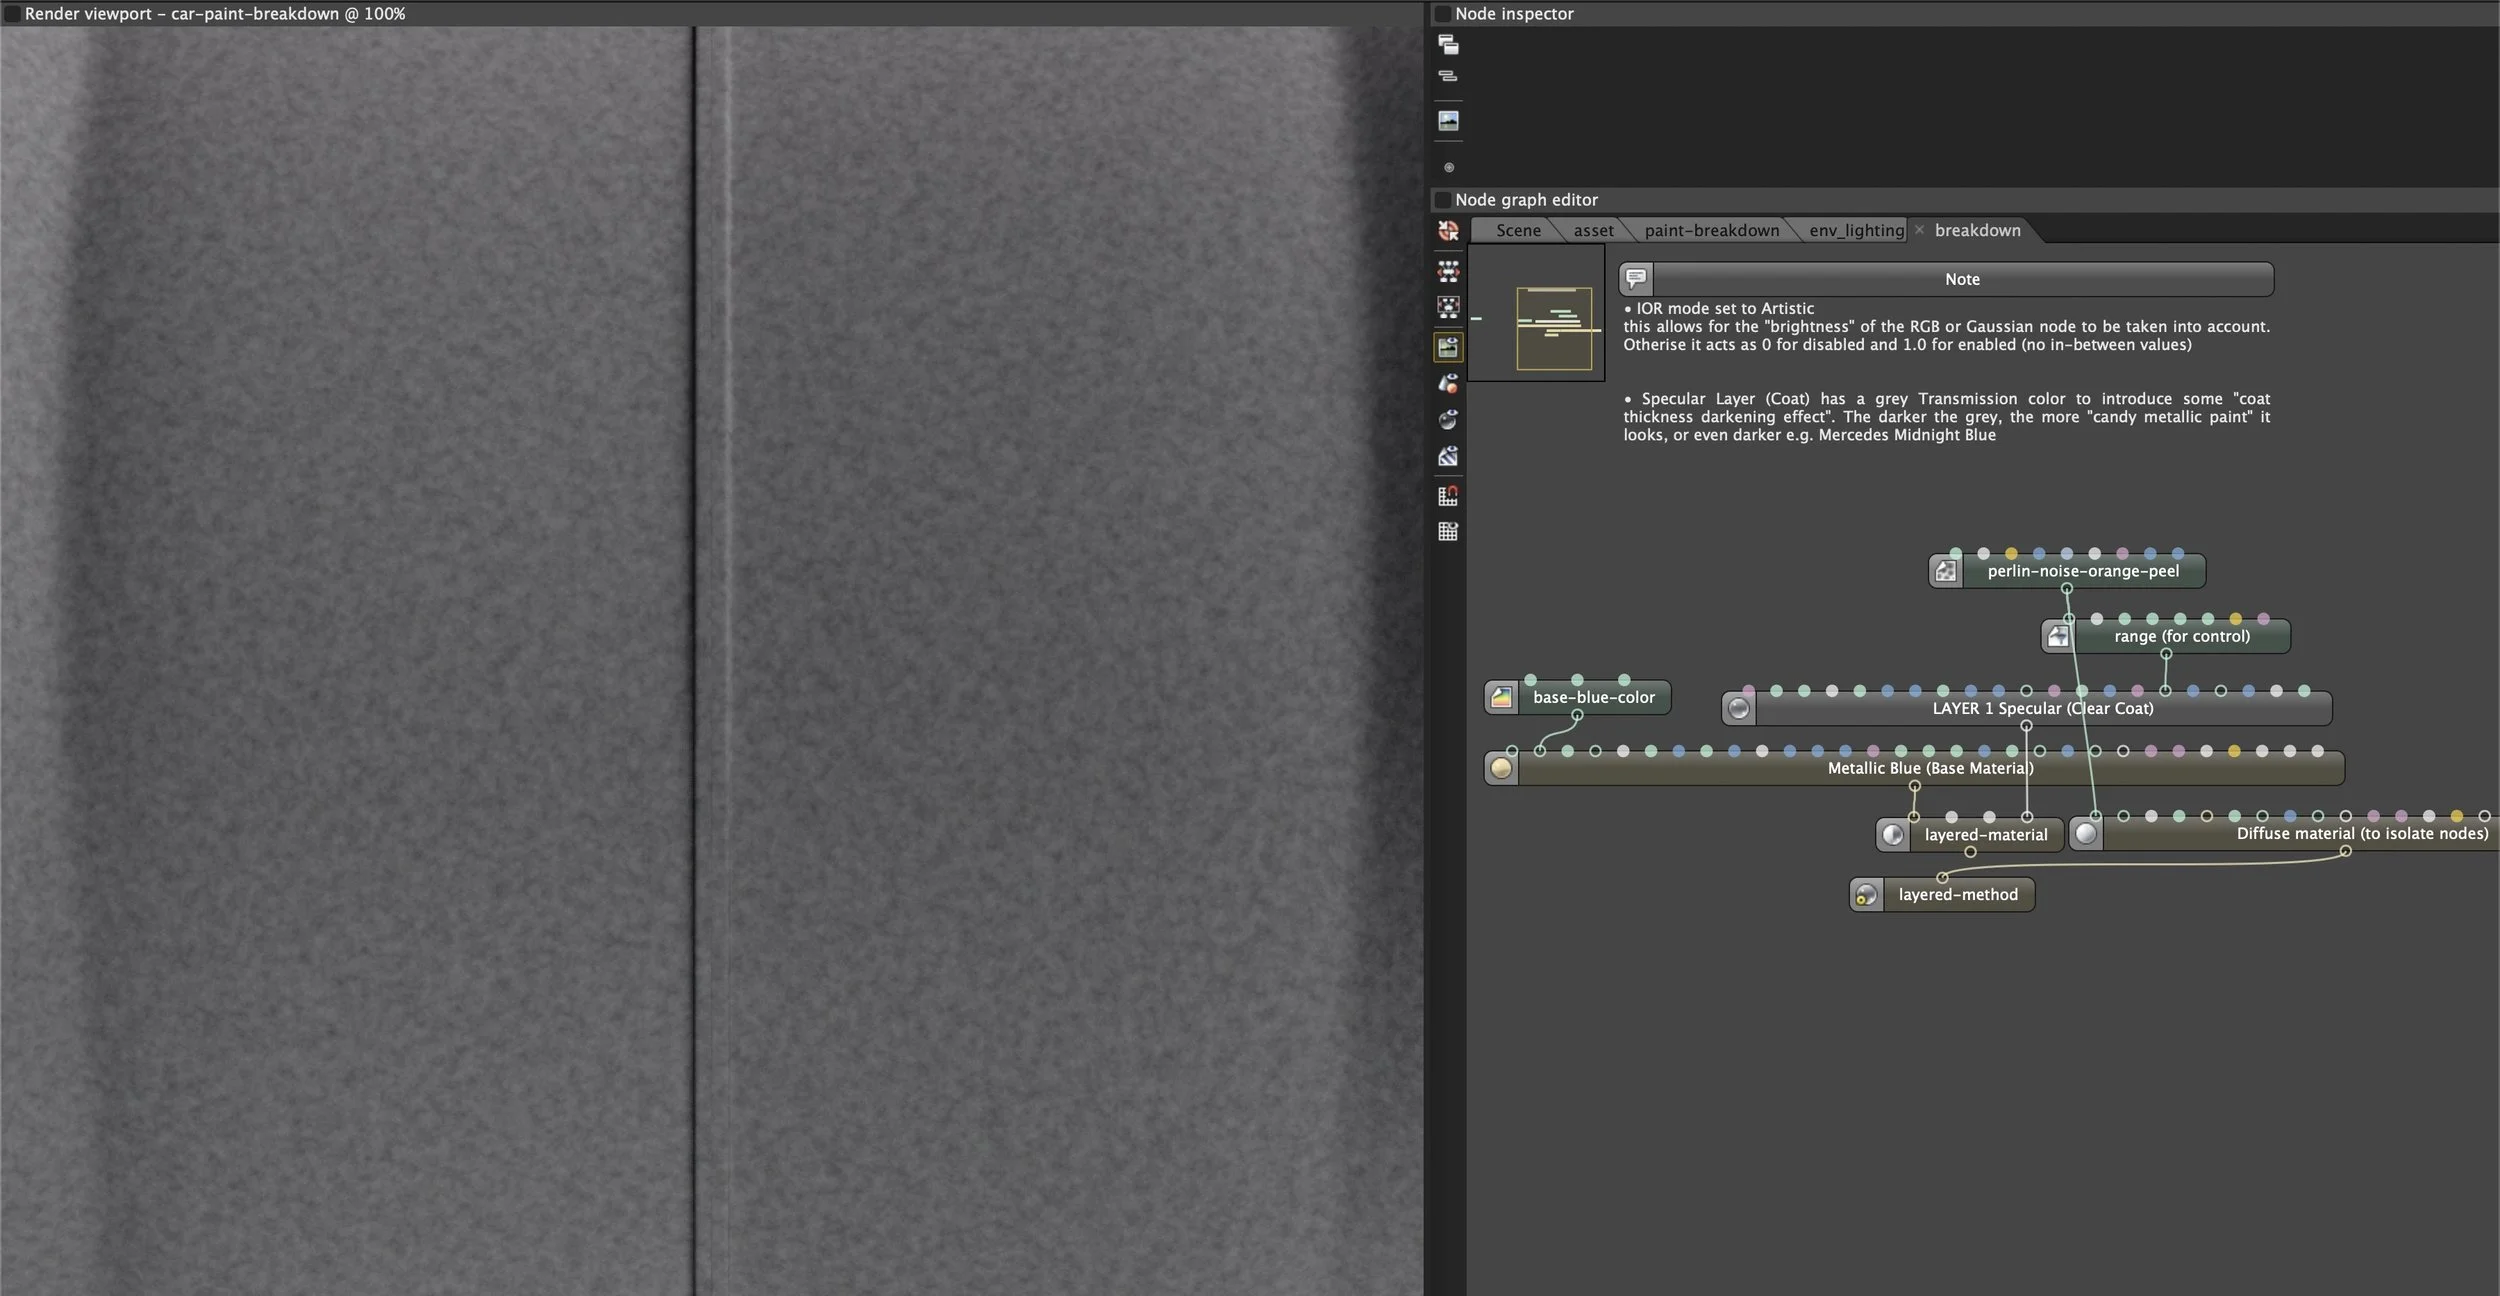Collapse all nodes in Node inspector
The image size is (2500, 1296).
click(1448, 76)
